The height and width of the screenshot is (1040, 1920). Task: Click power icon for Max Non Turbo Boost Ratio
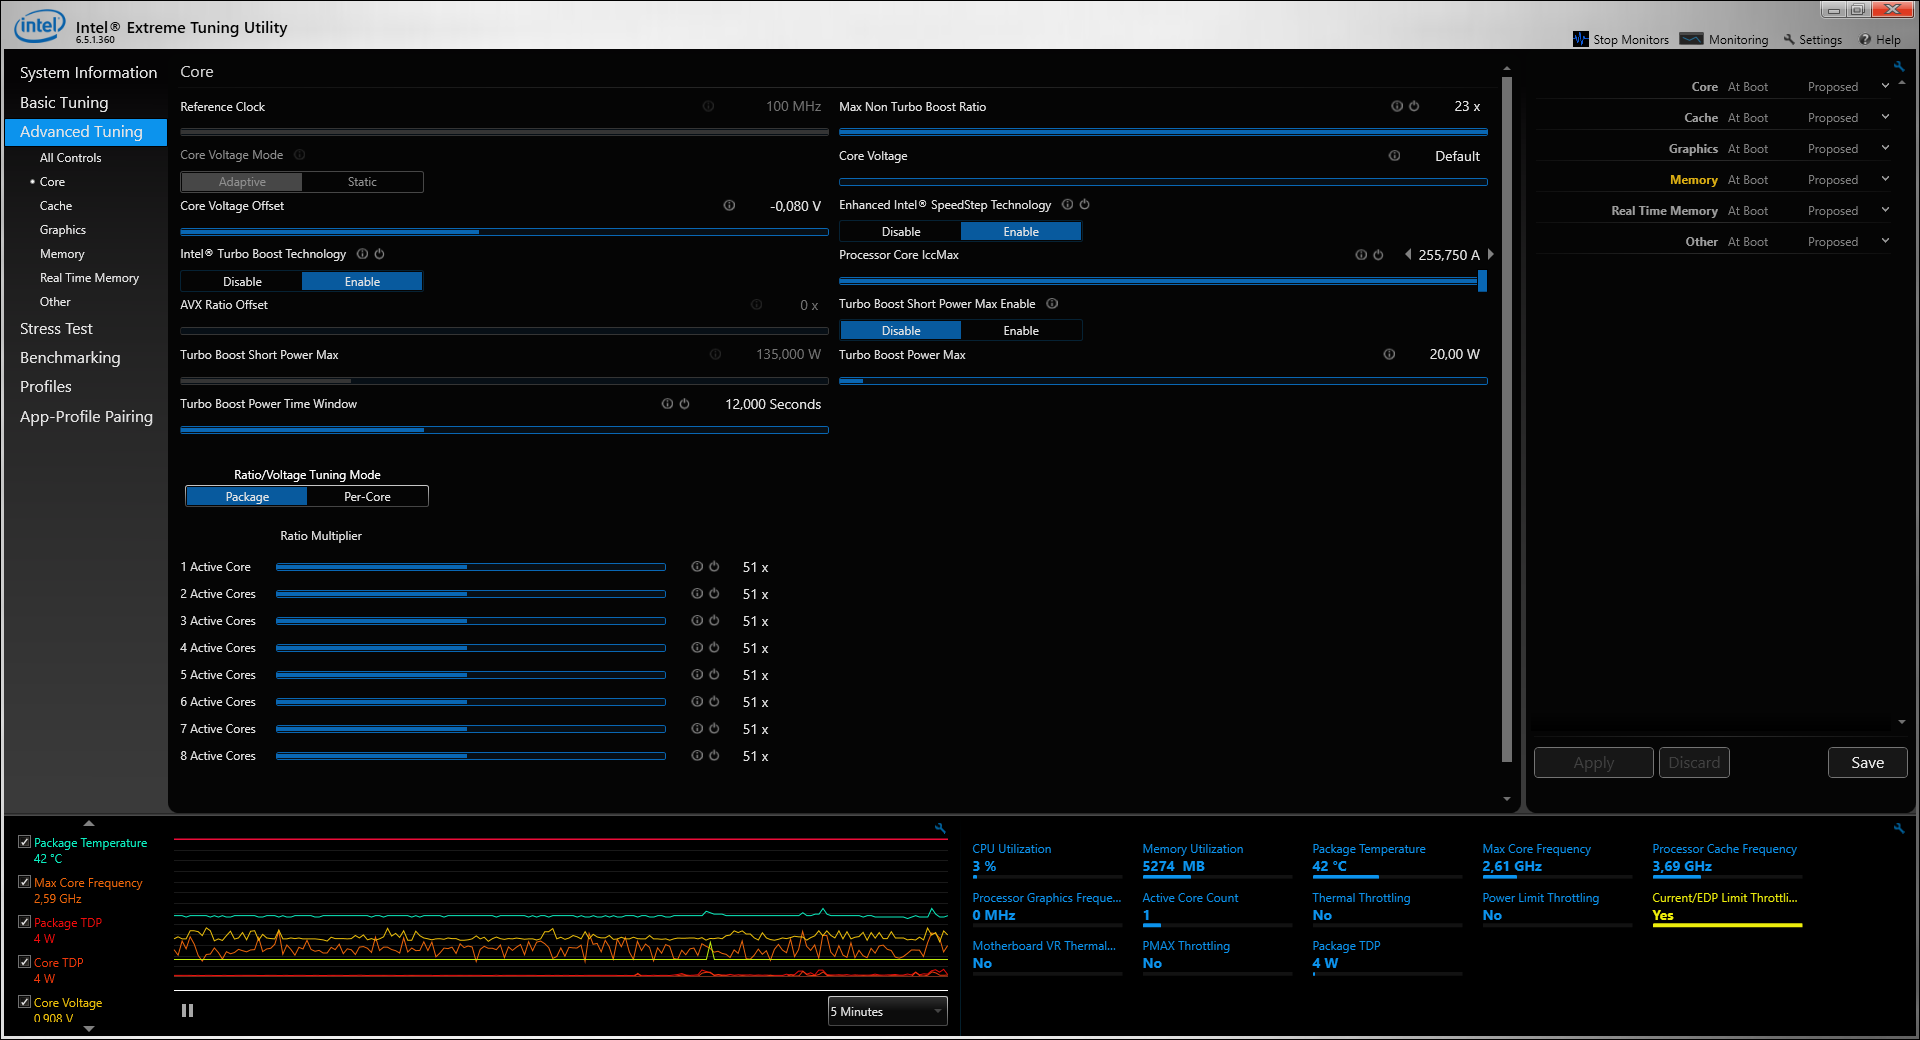tap(1414, 106)
